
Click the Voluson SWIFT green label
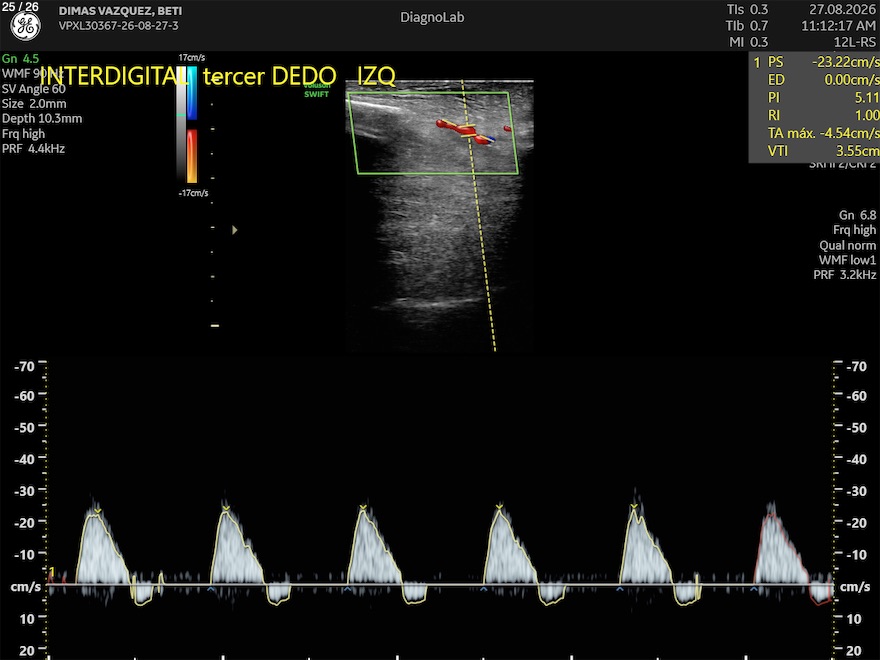pos(317,90)
